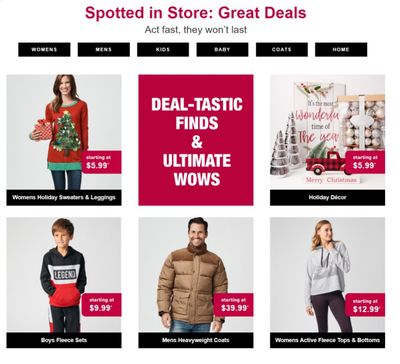Click the $12.99 starting price badge
Viewport: 400px width, 364px height.
[x=365, y=305]
